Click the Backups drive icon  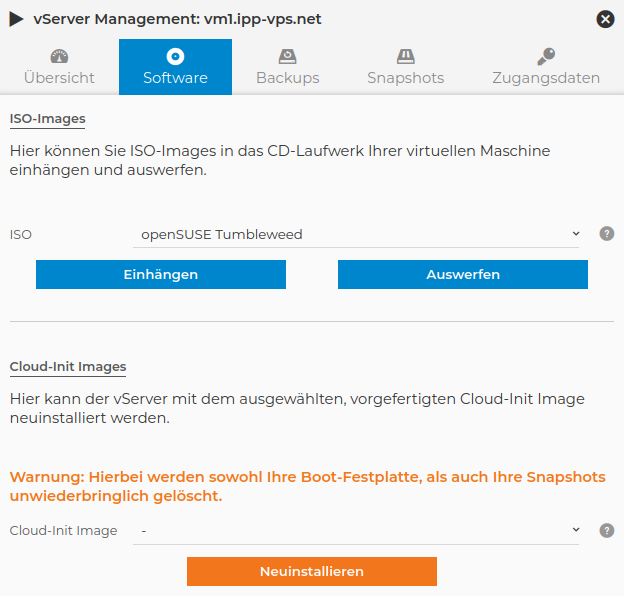[288, 56]
